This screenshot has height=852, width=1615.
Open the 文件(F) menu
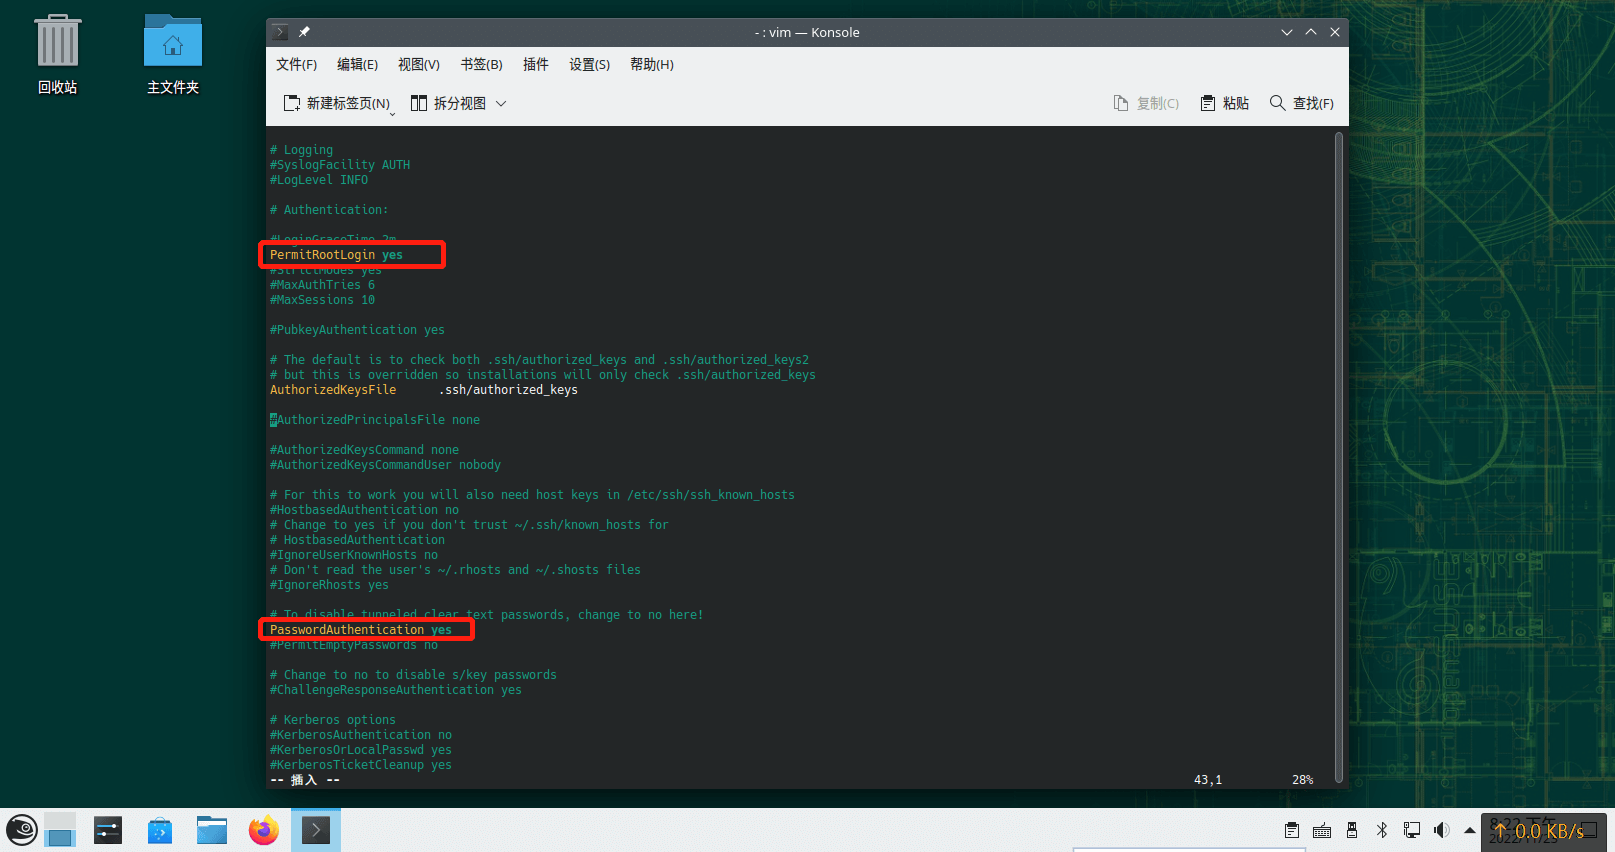tap(296, 64)
